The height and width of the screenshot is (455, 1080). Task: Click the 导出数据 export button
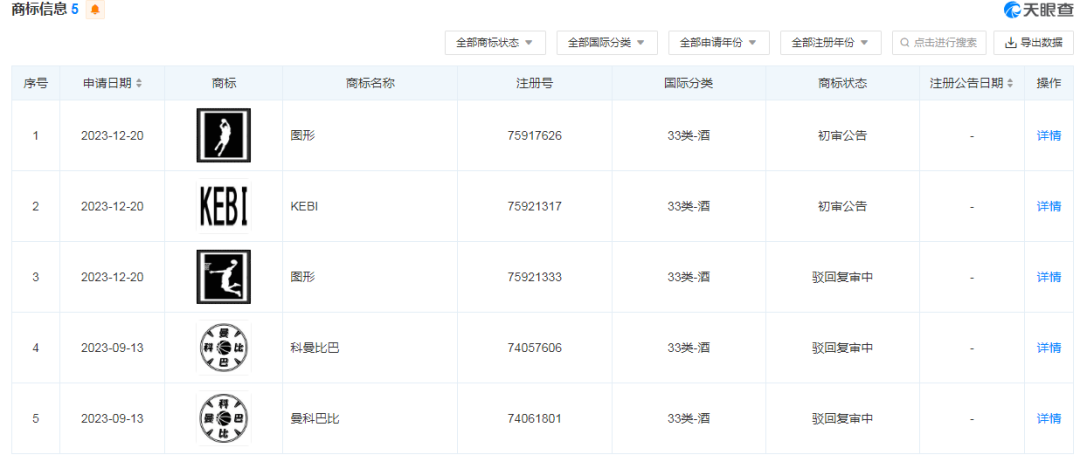(x=1034, y=43)
